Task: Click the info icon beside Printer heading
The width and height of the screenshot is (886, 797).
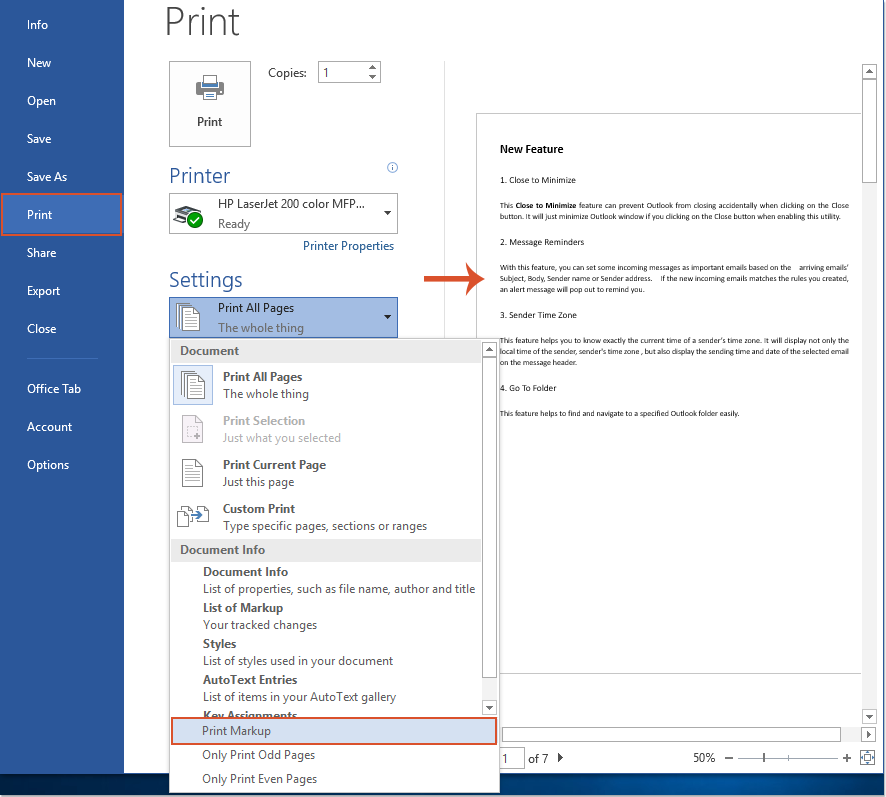Action: [392, 167]
